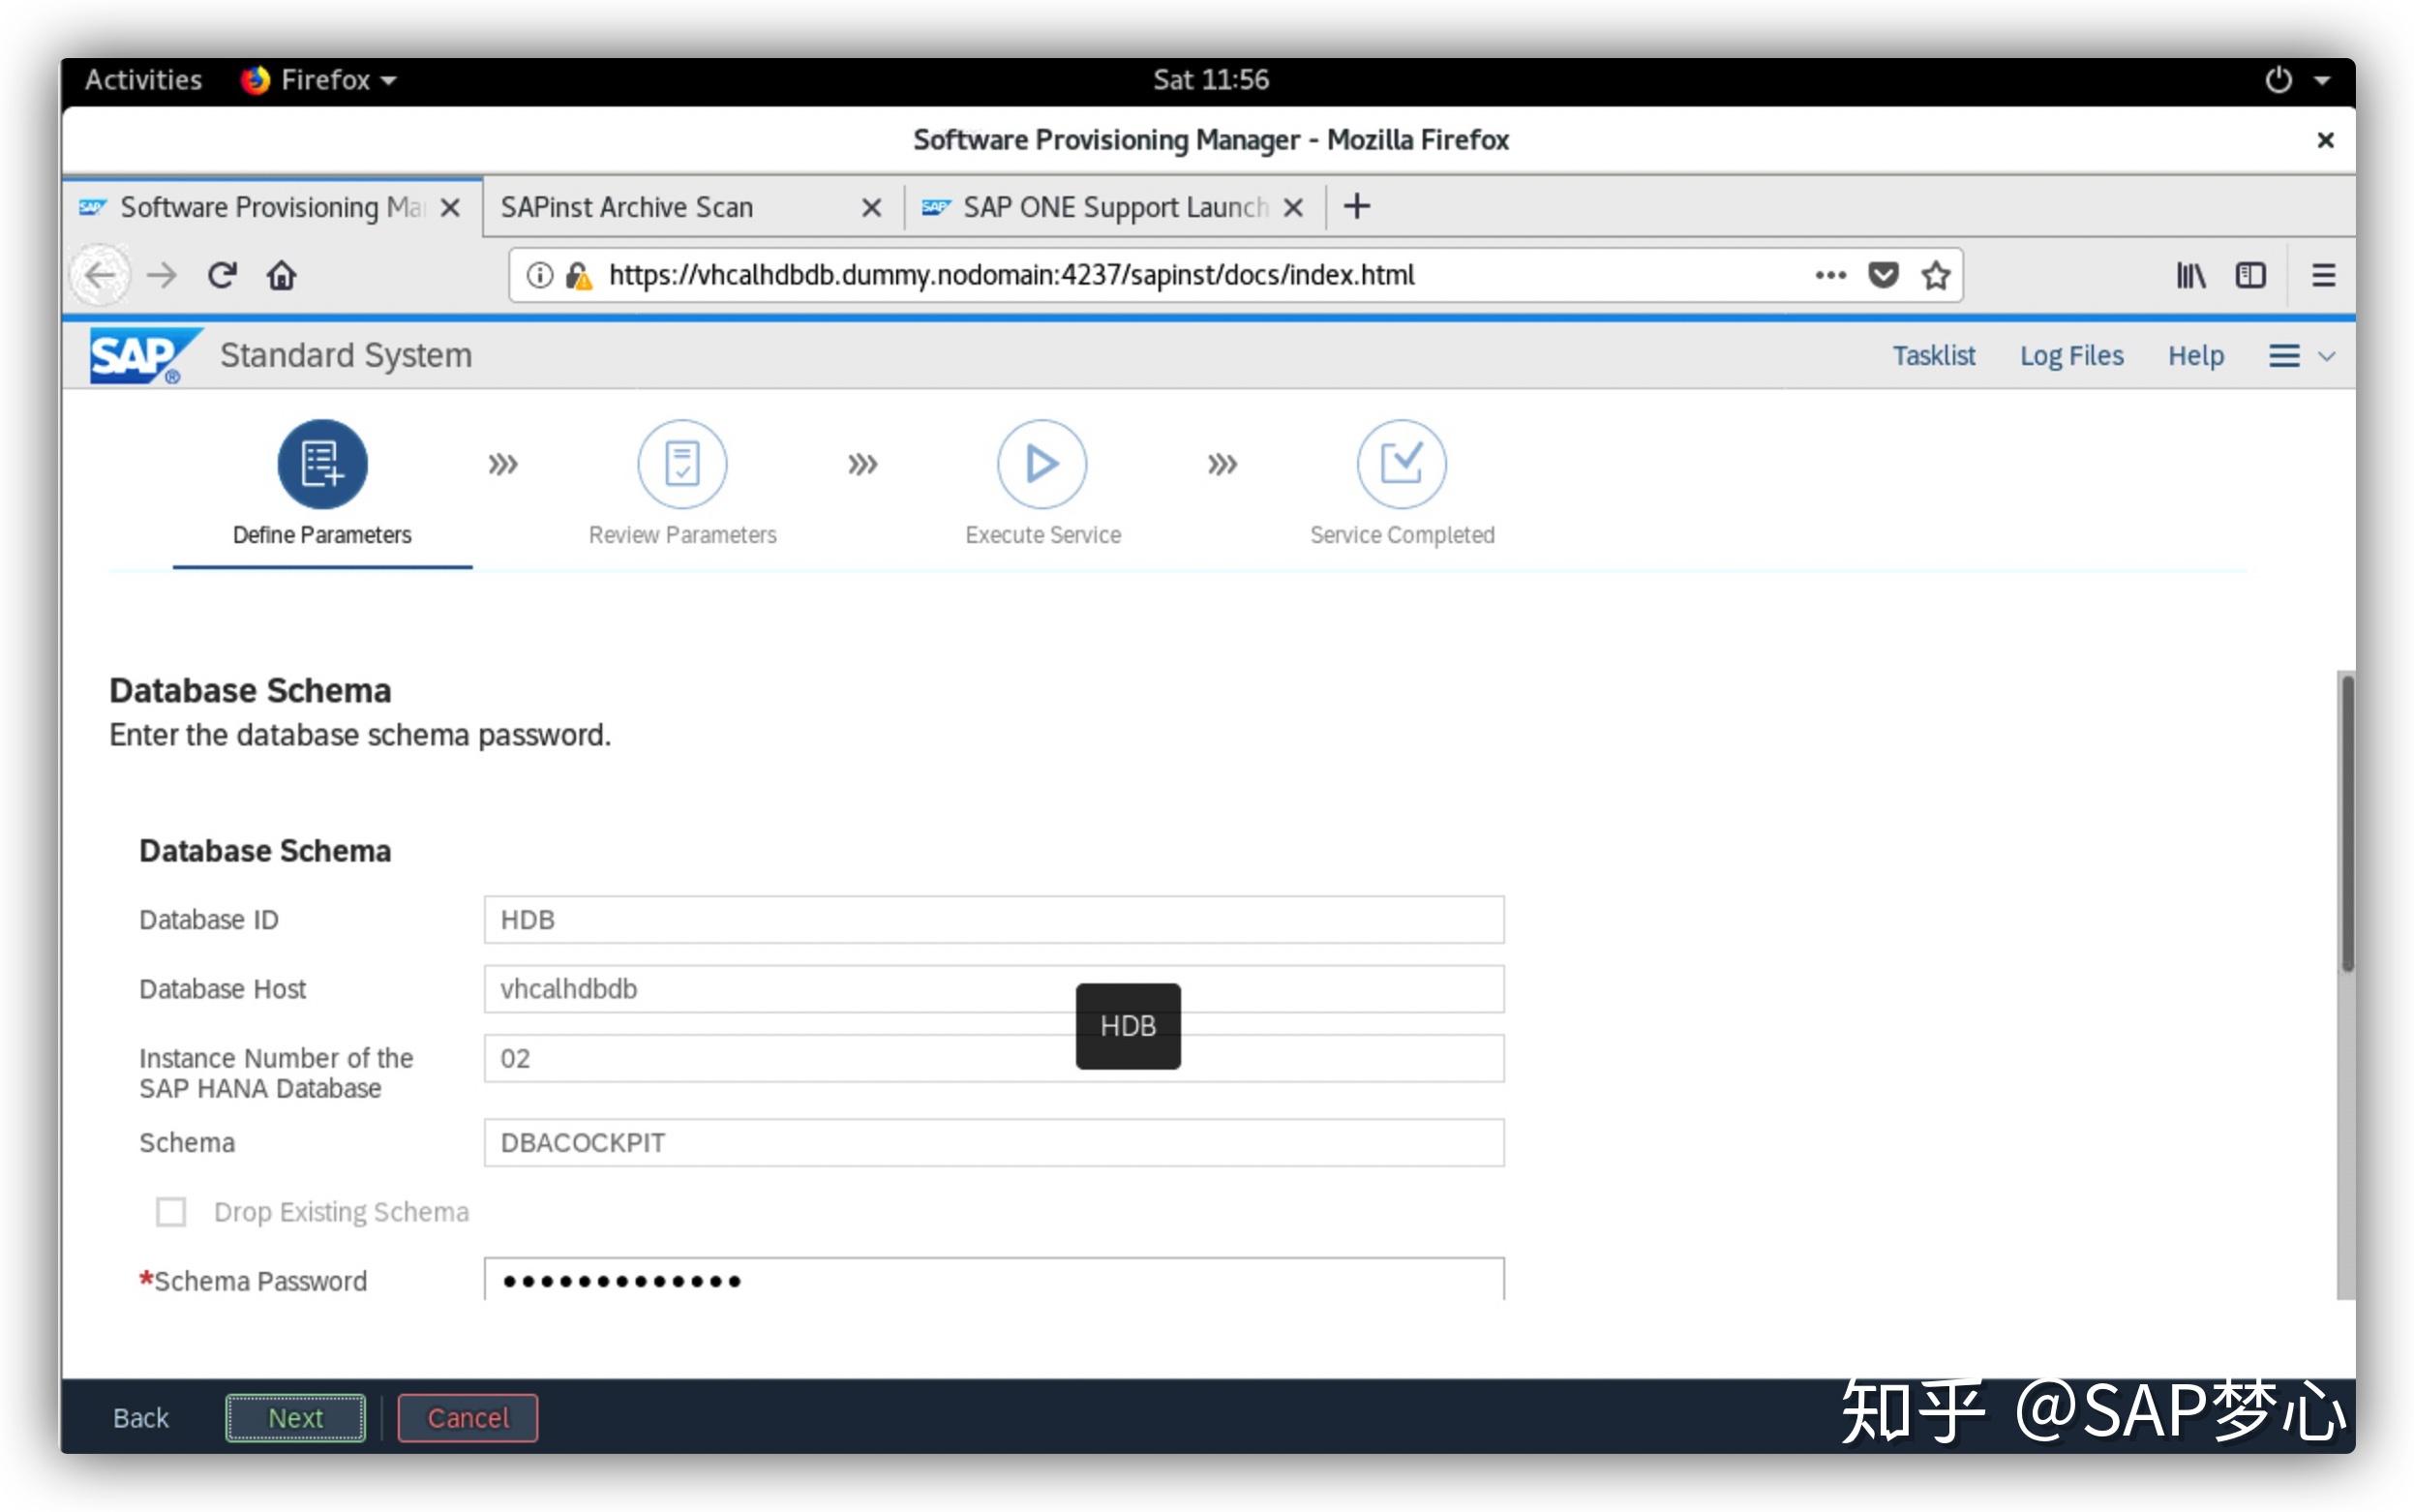Click the Database Host input field
Image resolution: width=2414 pixels, height=1512 pixels.
click(989, 989)
